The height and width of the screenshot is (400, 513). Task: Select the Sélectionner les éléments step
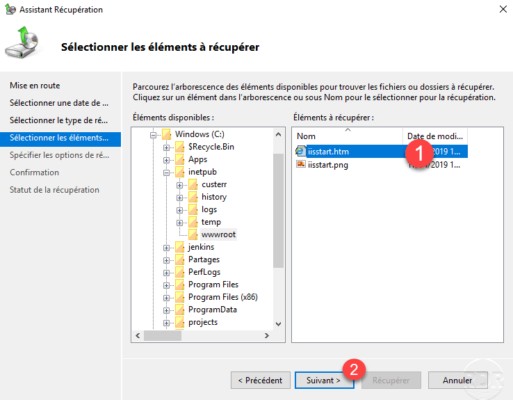coord(60,138)
